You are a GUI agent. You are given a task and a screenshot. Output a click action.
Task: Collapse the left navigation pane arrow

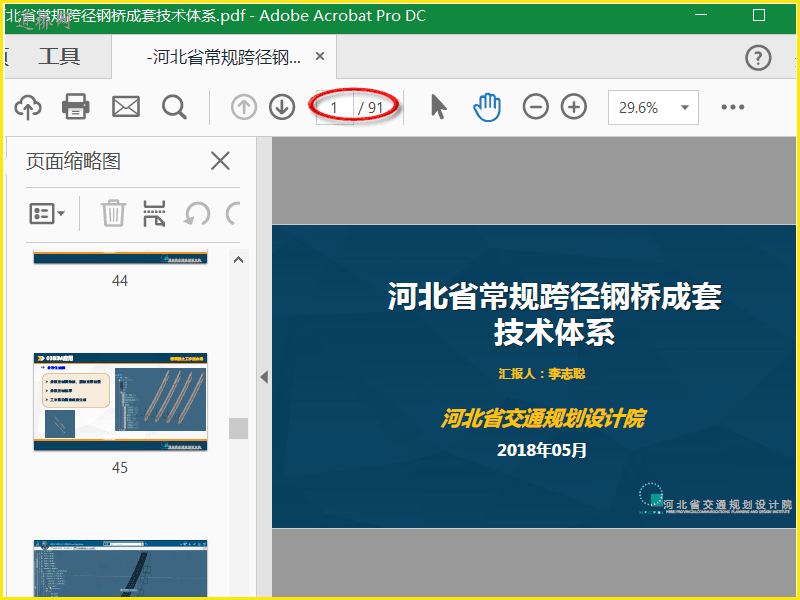(264, 377)
